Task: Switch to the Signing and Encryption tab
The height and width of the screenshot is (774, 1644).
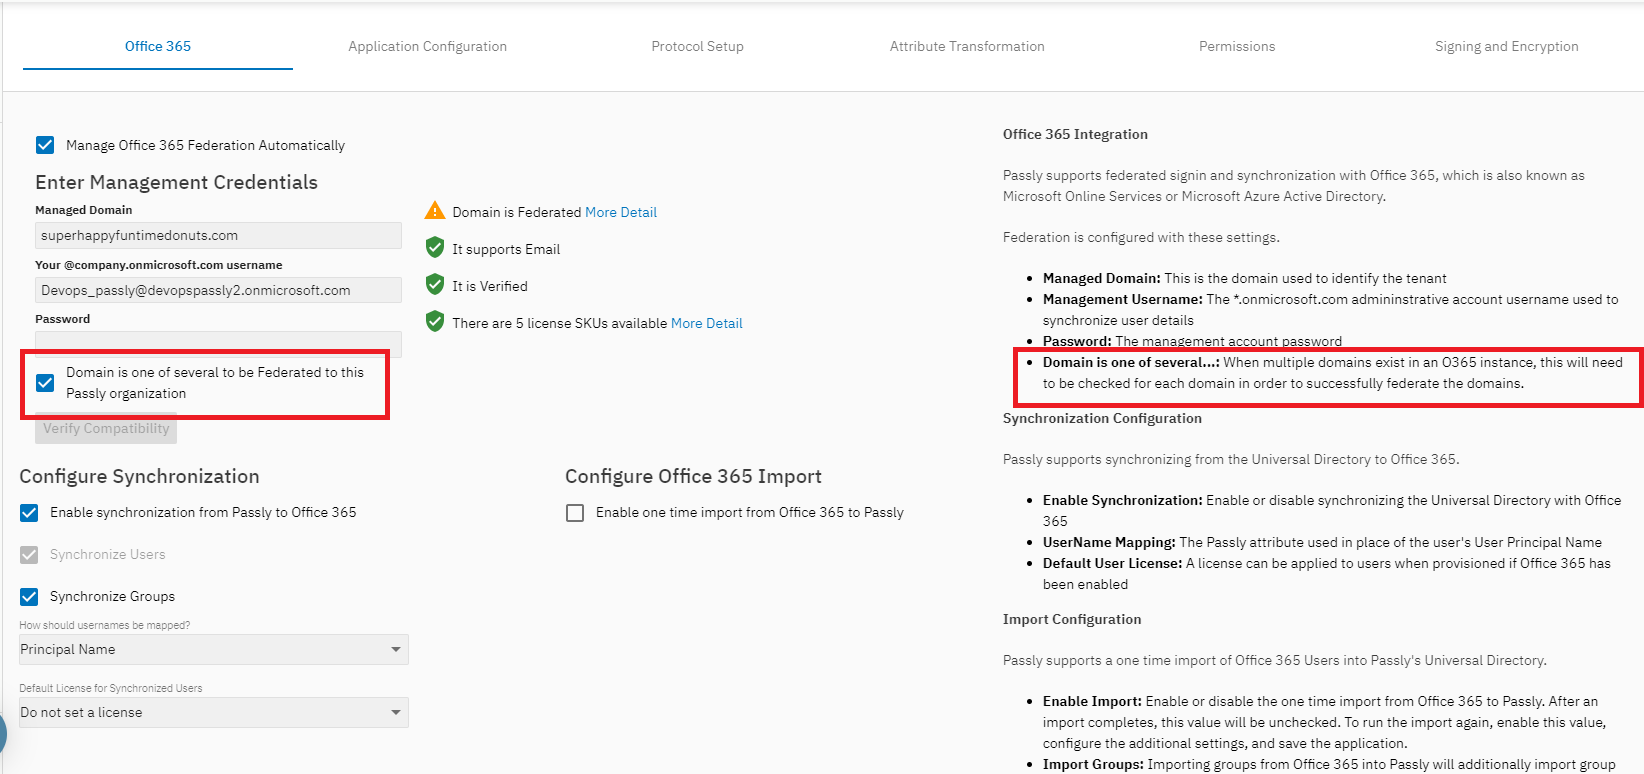Action: 1506,46
